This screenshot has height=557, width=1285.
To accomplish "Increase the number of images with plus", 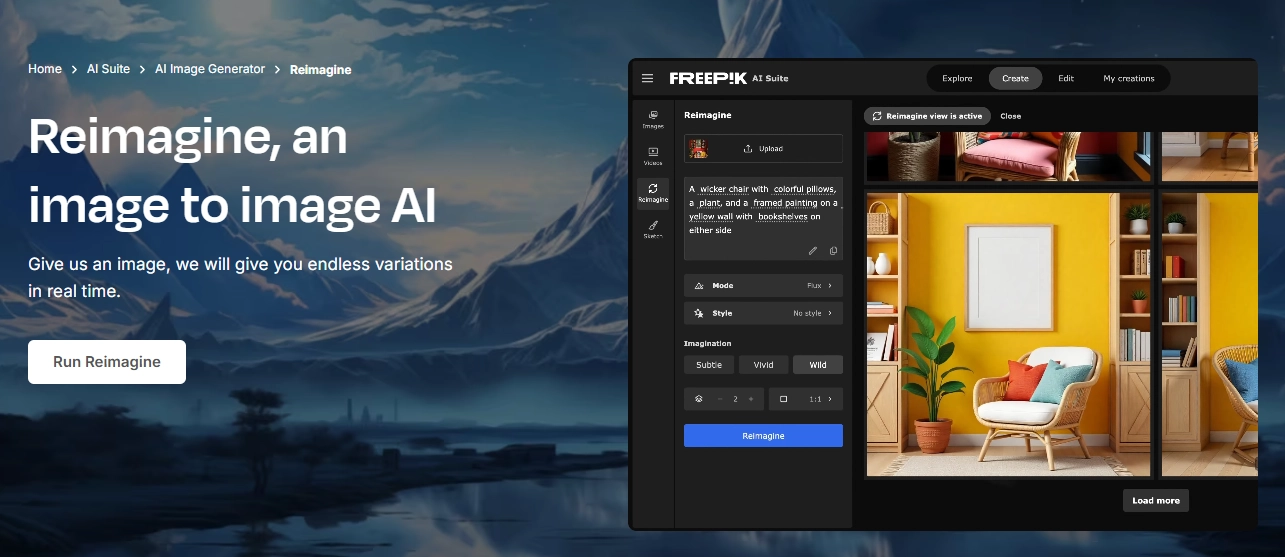I will click(751, 398).
